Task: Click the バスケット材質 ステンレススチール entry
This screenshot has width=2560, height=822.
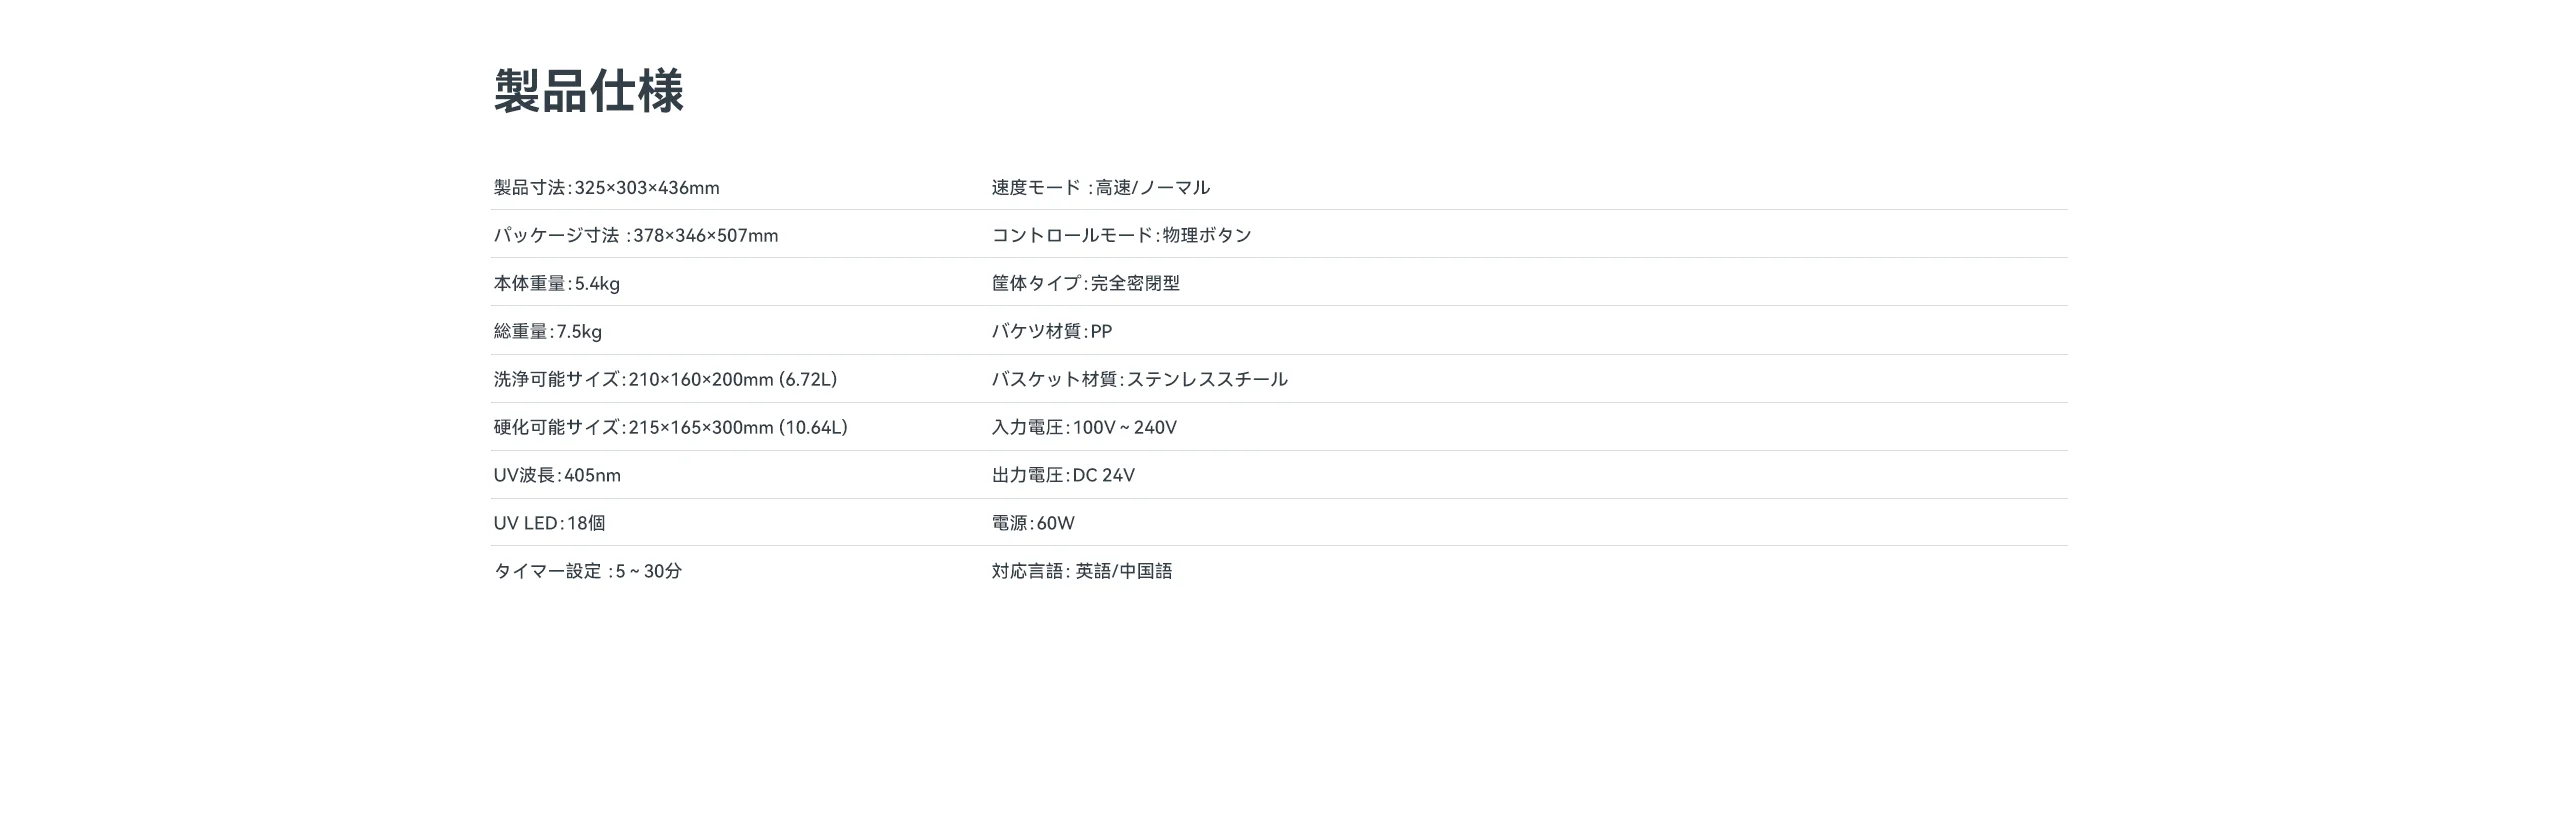Action: 1140,380
